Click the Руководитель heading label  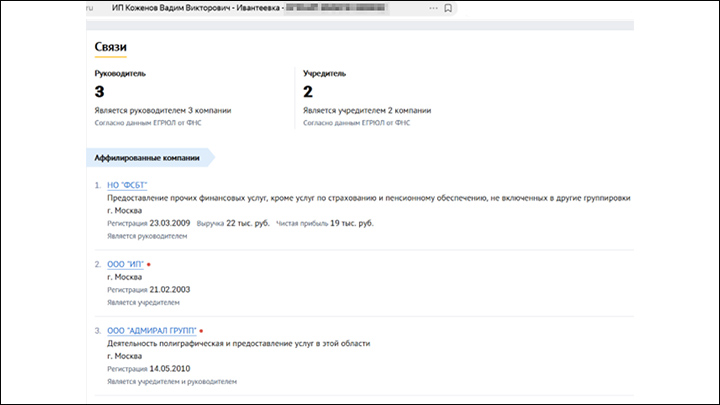click(x=120, y=73)
